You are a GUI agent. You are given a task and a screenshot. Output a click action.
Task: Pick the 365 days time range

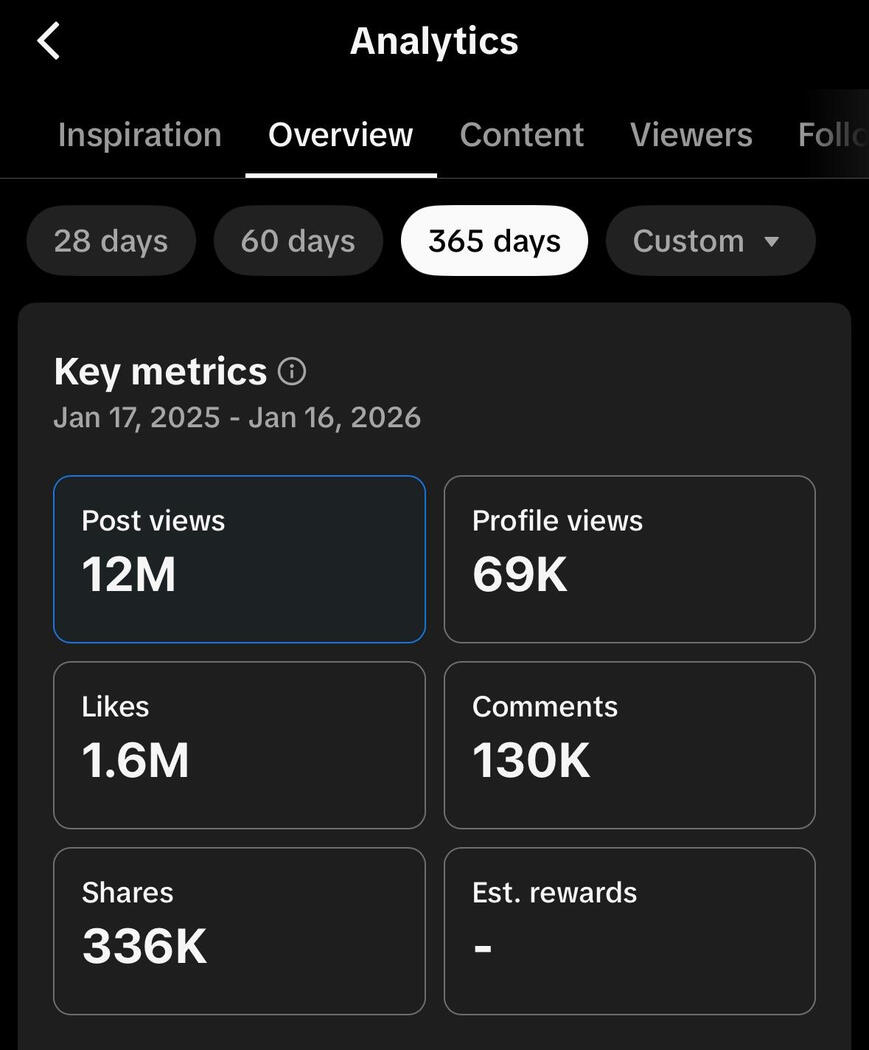click(x=494, y=241)
